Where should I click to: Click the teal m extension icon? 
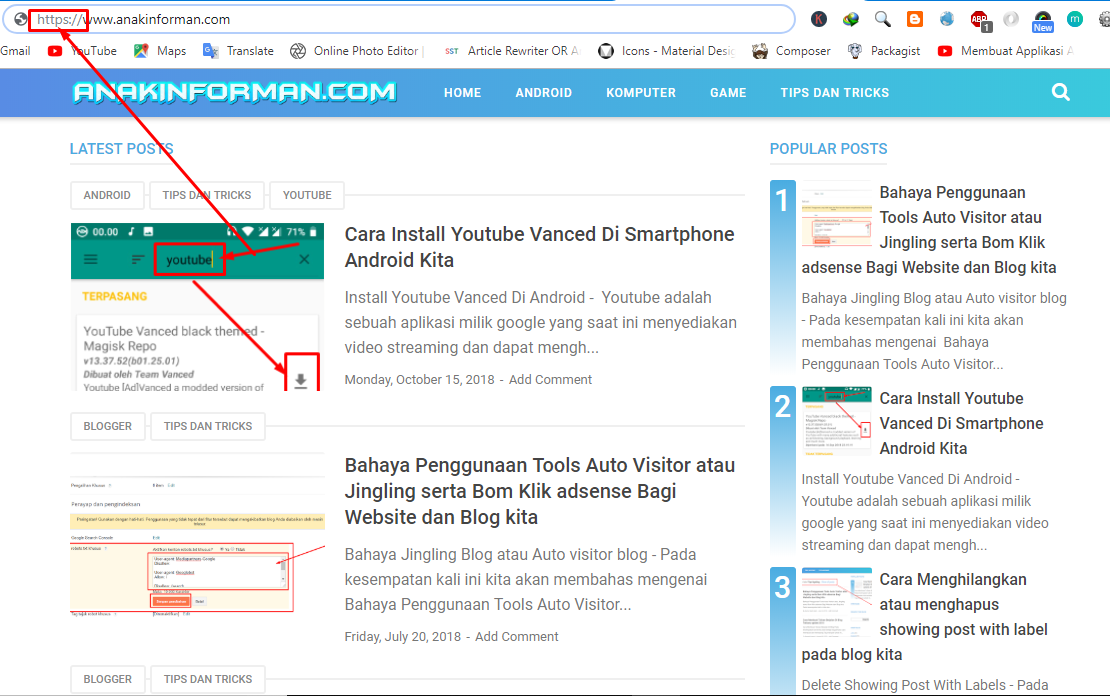pyautogui.click(x=1075, y=19)
